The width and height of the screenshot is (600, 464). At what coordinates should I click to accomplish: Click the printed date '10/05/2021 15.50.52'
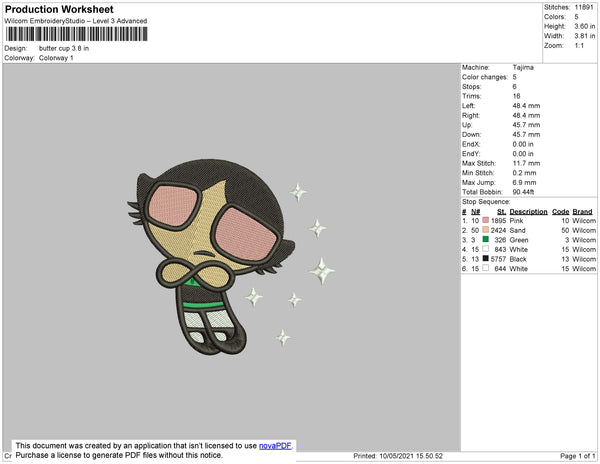click(x=411, y=456)
